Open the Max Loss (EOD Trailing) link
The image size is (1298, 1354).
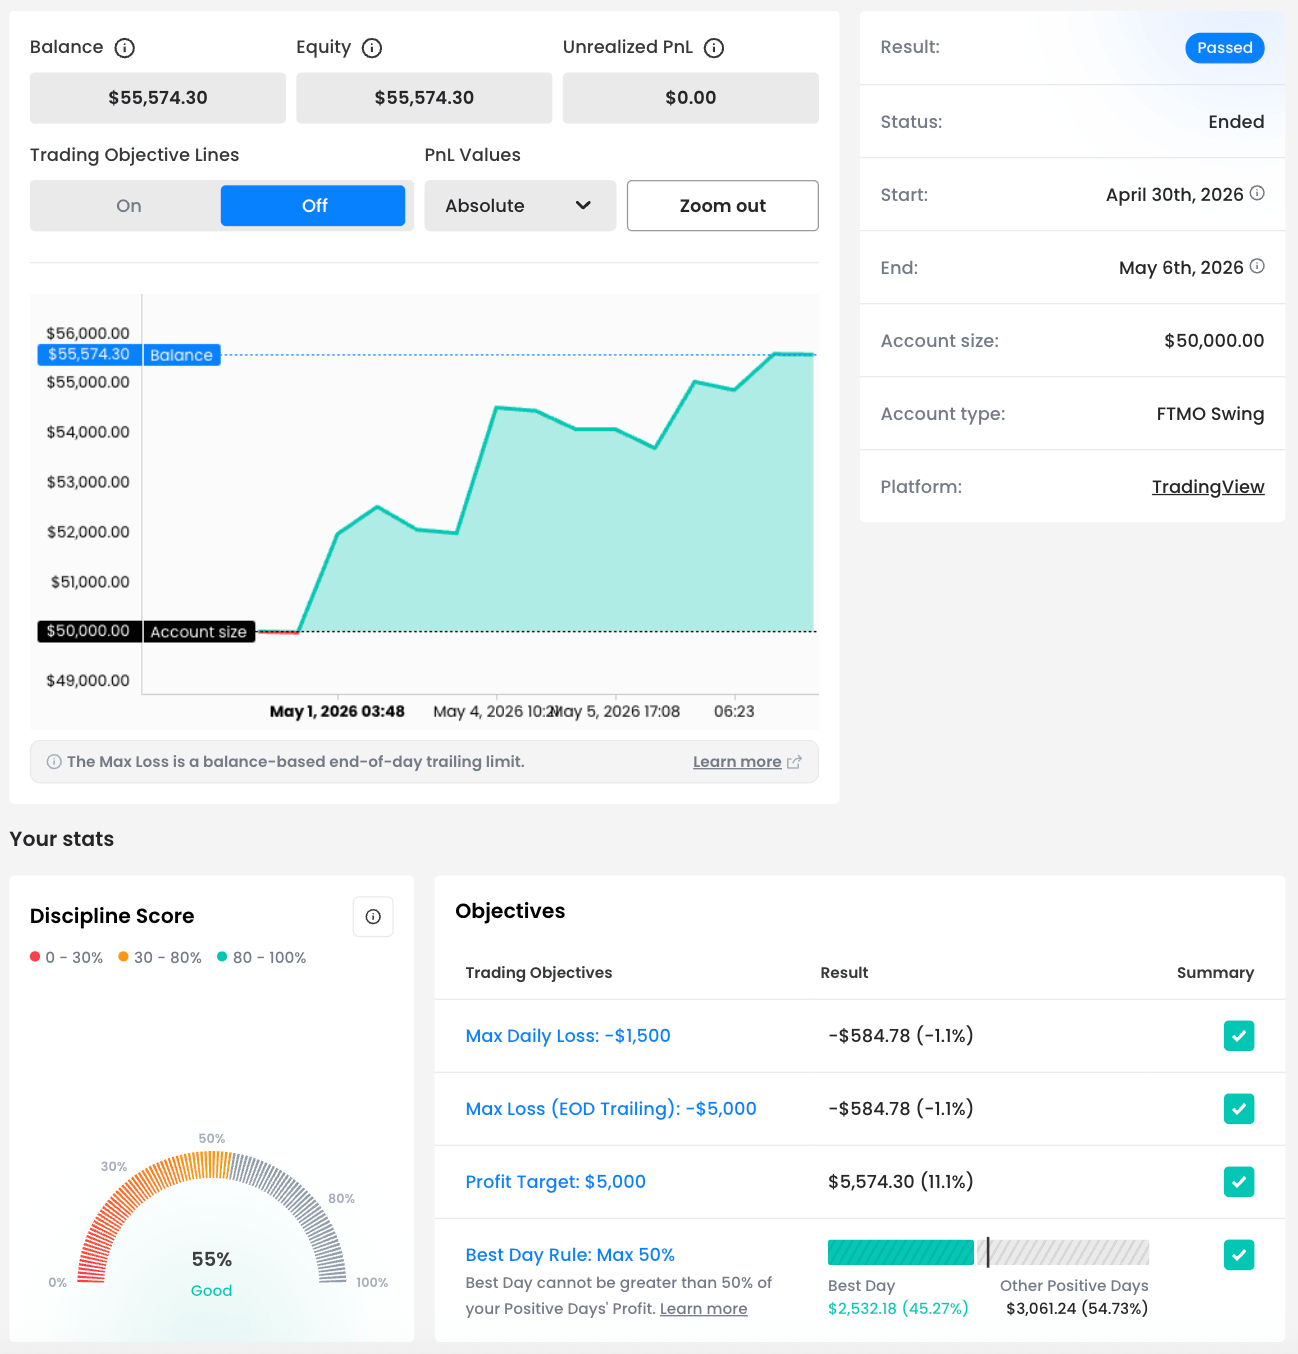pos(611,1109)
